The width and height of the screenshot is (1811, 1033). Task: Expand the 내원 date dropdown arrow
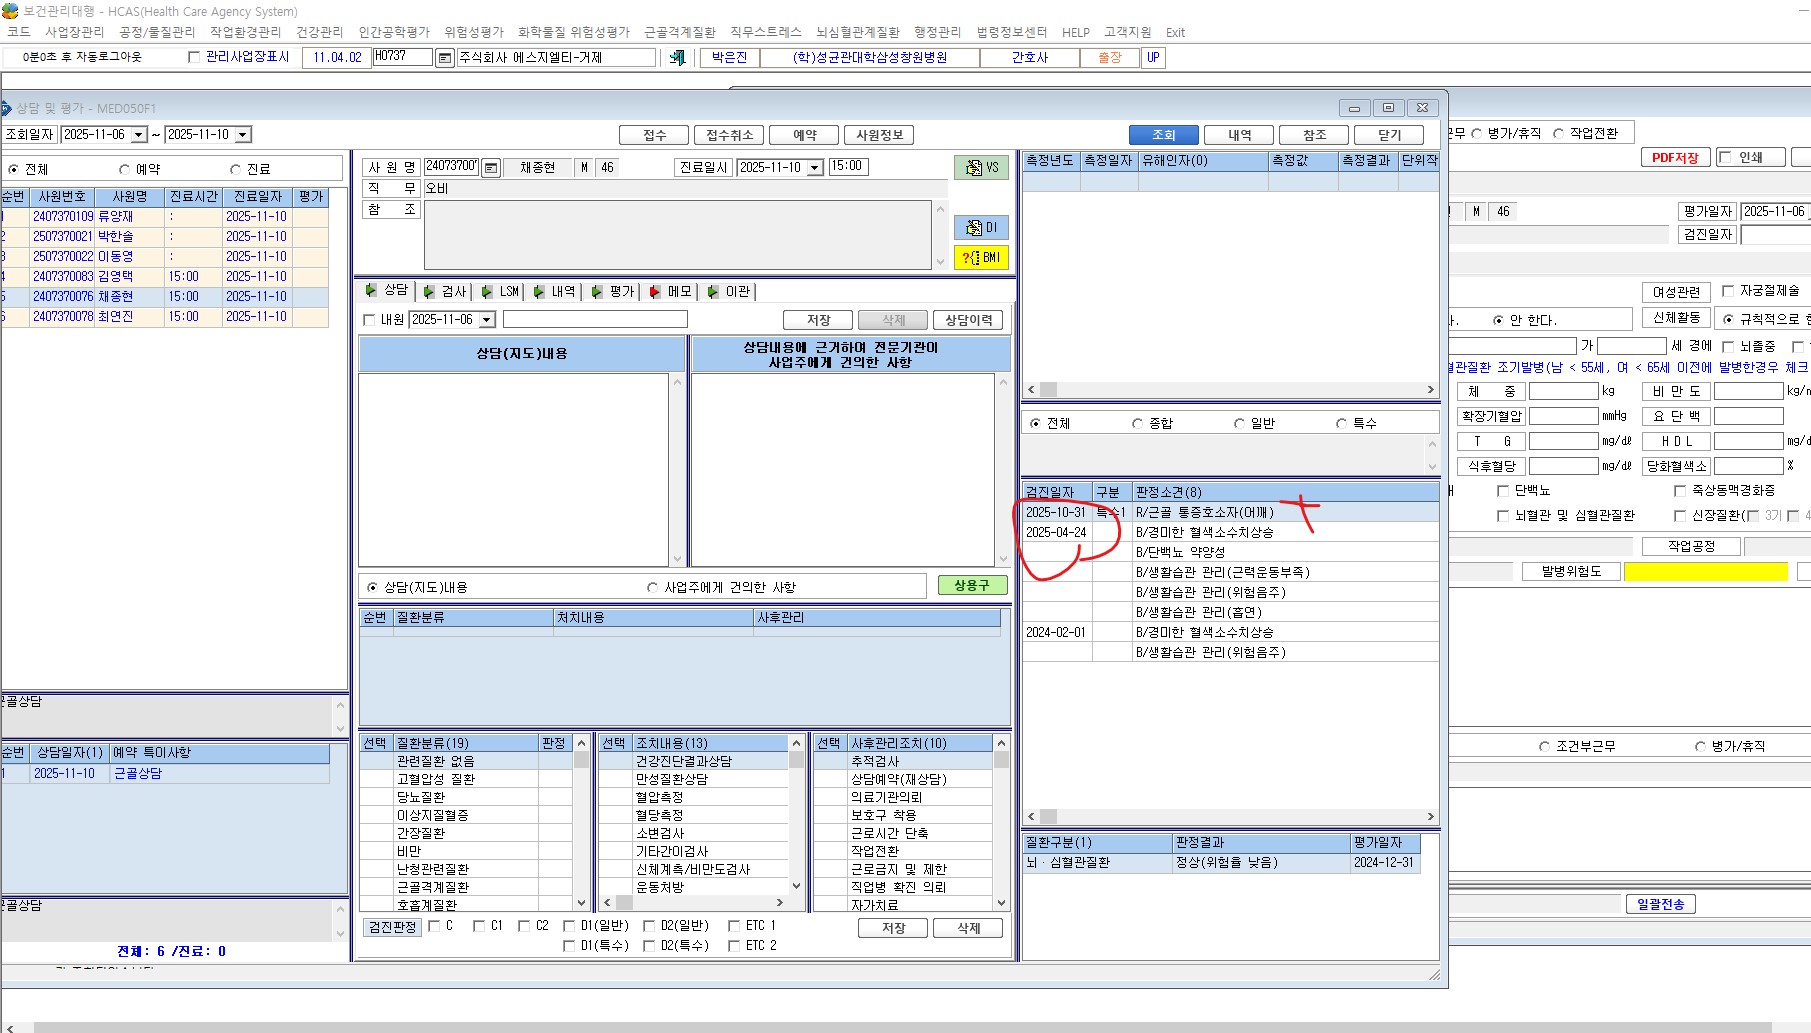[487, 320]
